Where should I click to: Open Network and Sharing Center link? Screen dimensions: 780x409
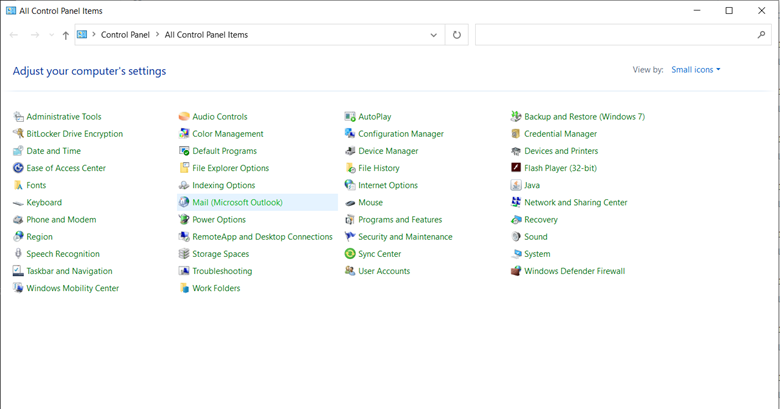coord(576,203)
